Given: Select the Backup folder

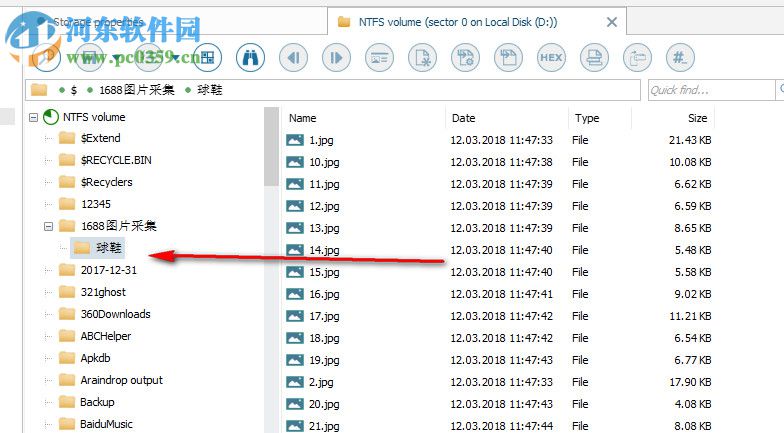Looking at the screenshot, I should point(97,402).
